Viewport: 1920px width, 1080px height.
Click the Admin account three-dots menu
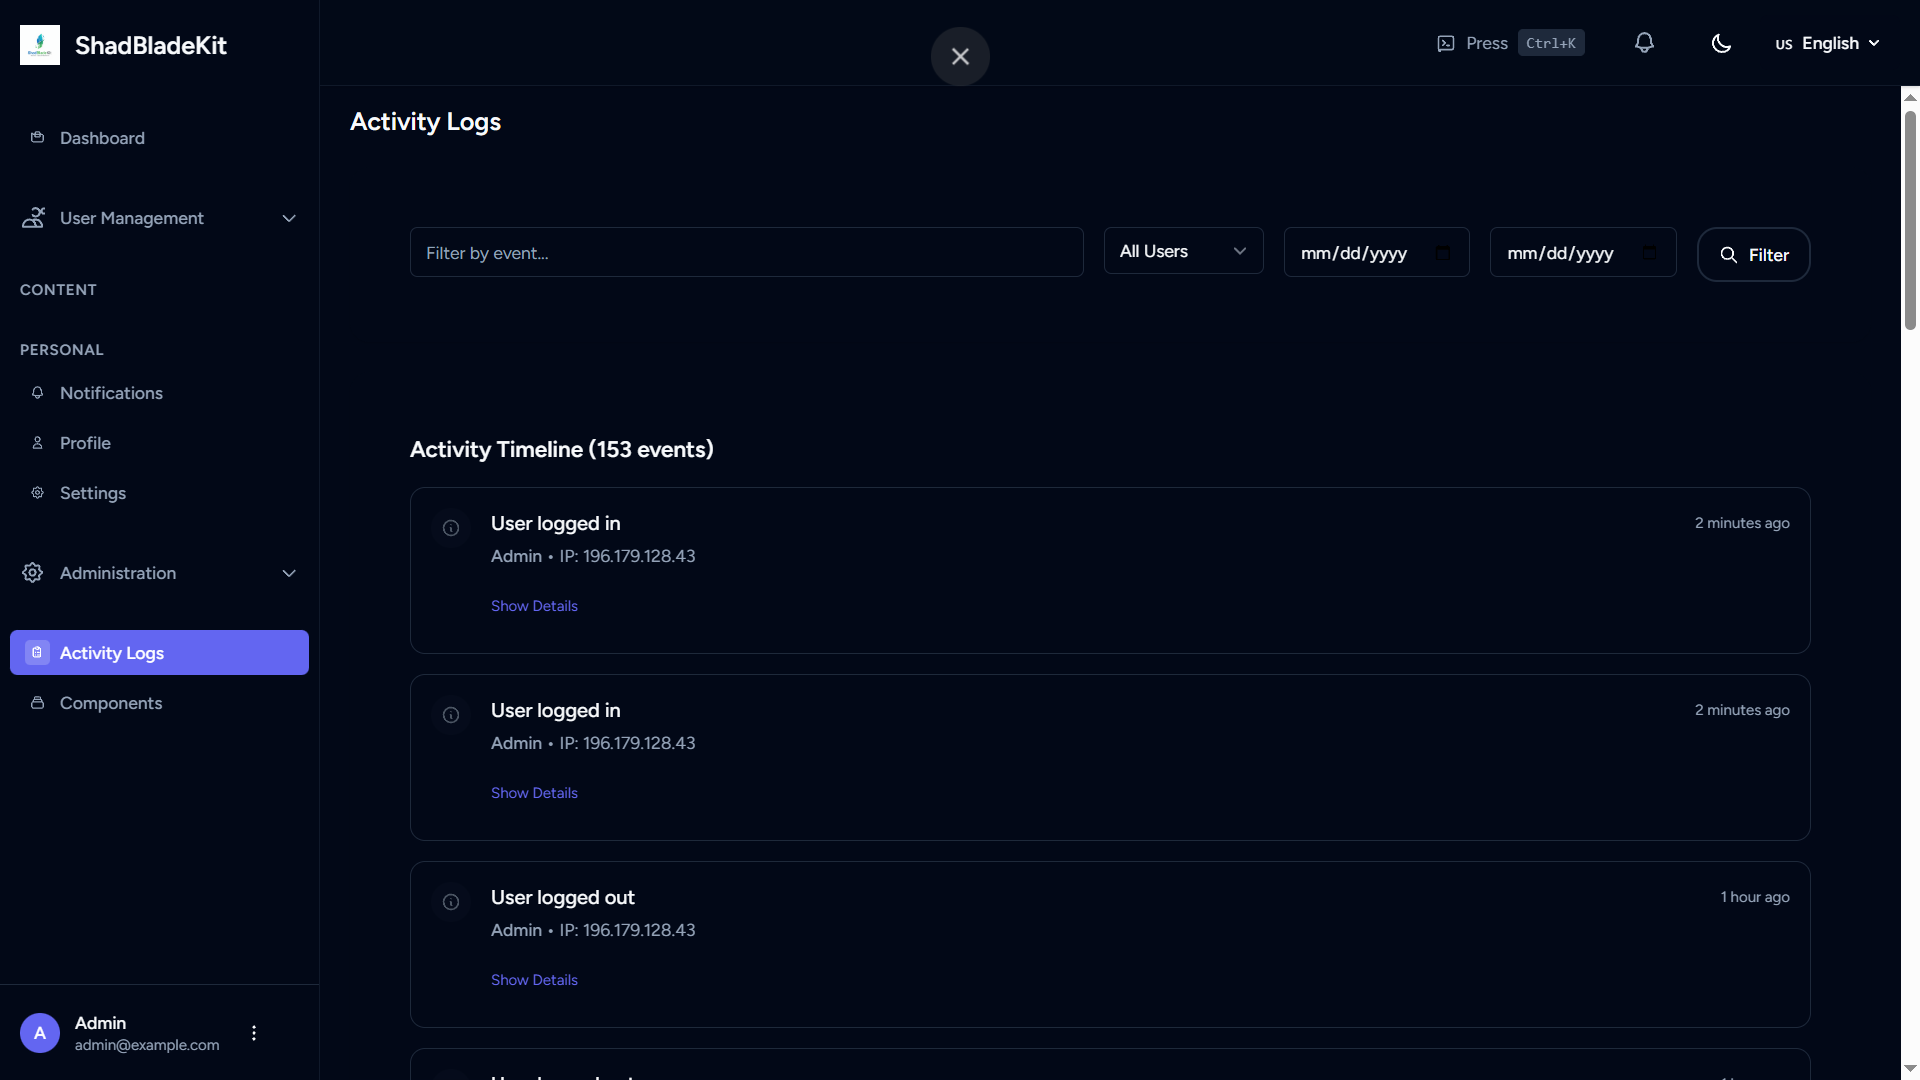pyautogui.click(x=254, y=1033)
